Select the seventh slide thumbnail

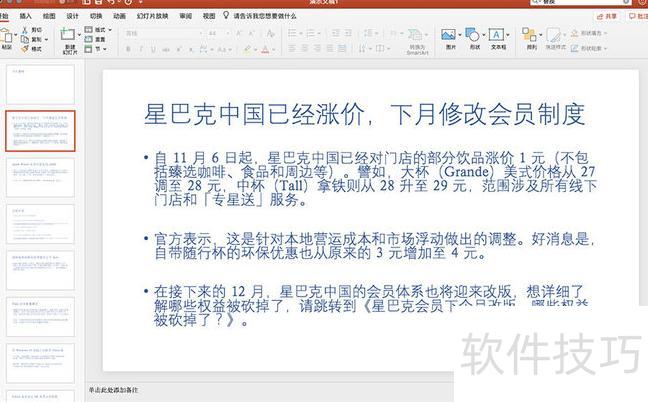pyautogui.click(x=40, y=363)
